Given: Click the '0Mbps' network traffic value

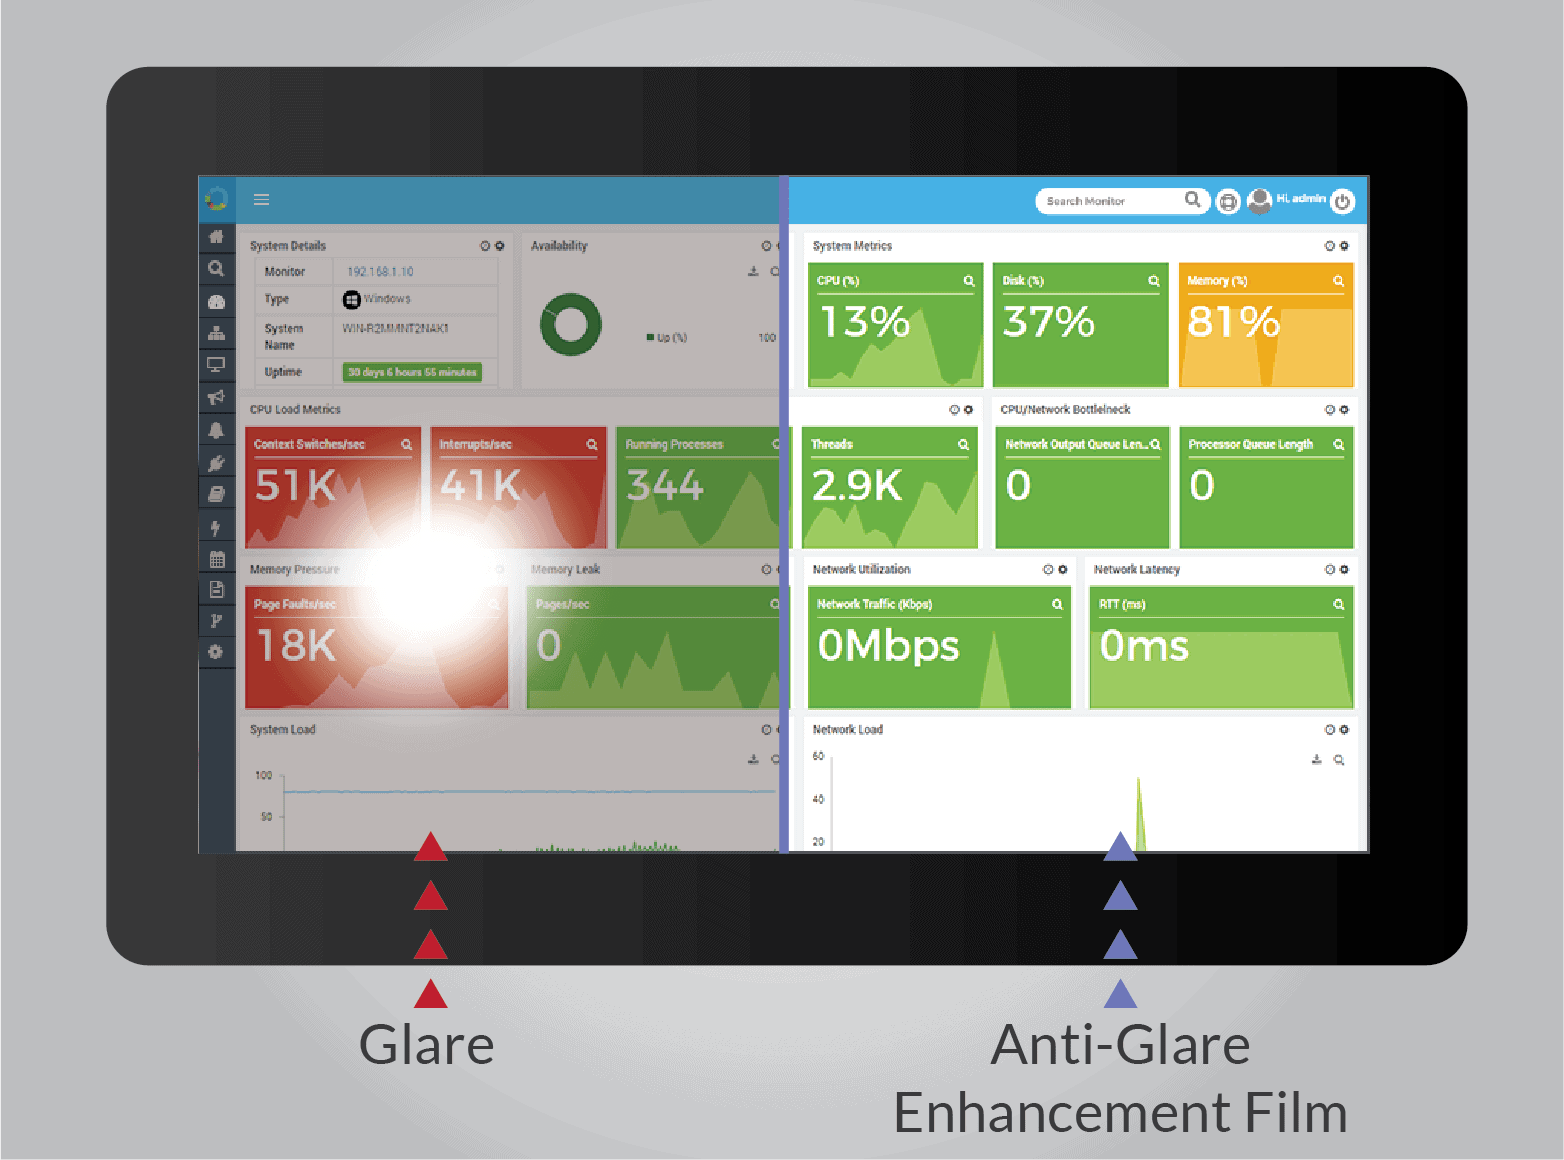Looking at the screenshot, I should pos(888,646).
